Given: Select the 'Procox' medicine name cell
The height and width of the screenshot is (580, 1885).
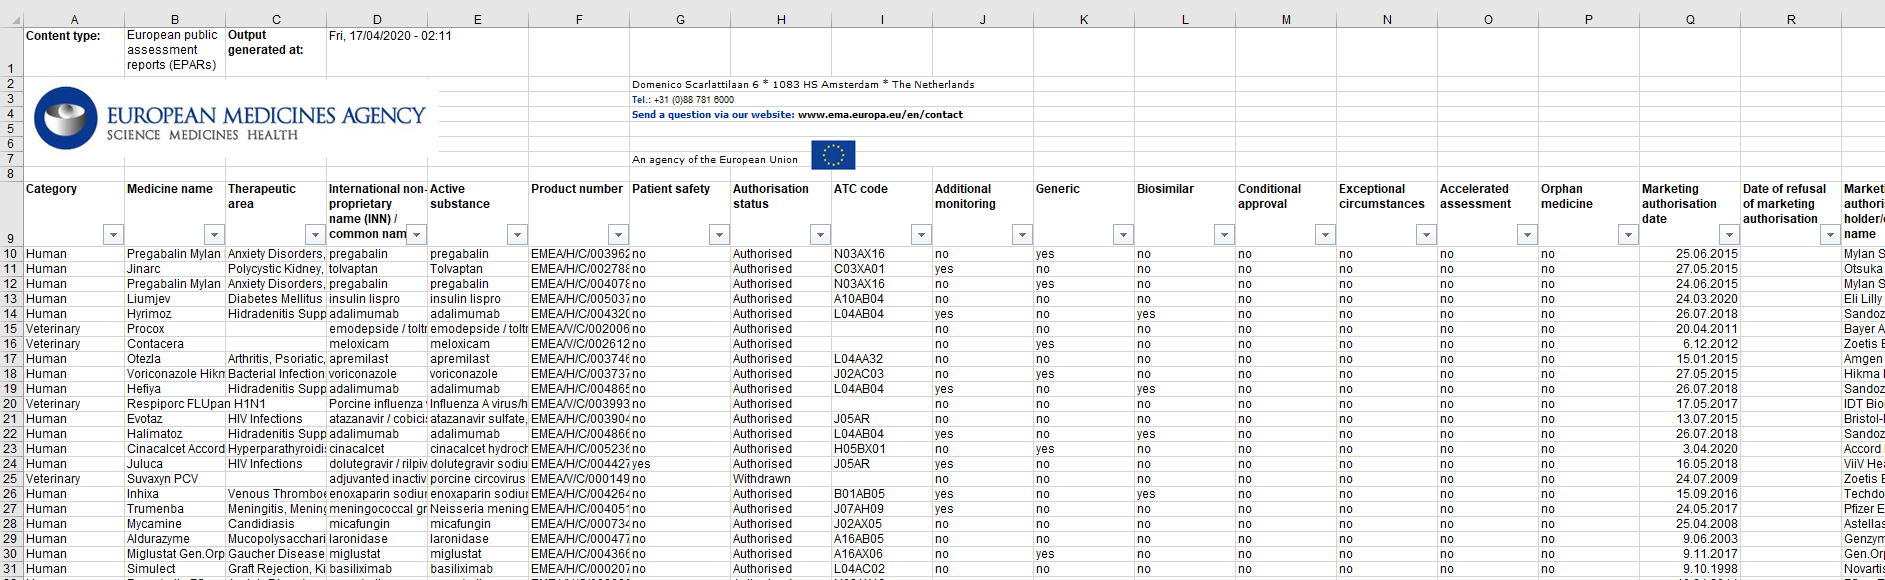Looking at the screenshot, I should [175, 329].
